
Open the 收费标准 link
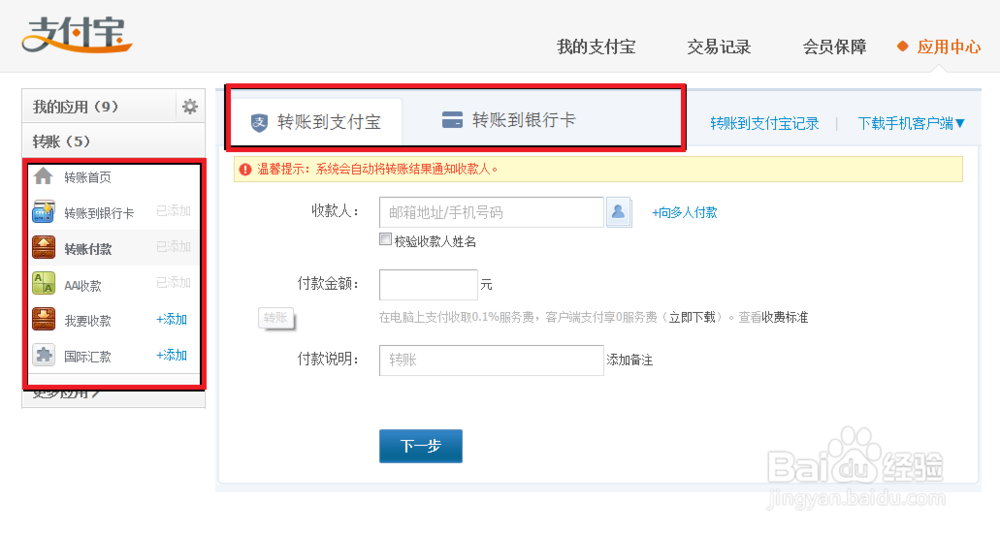(x=785, y=318)
